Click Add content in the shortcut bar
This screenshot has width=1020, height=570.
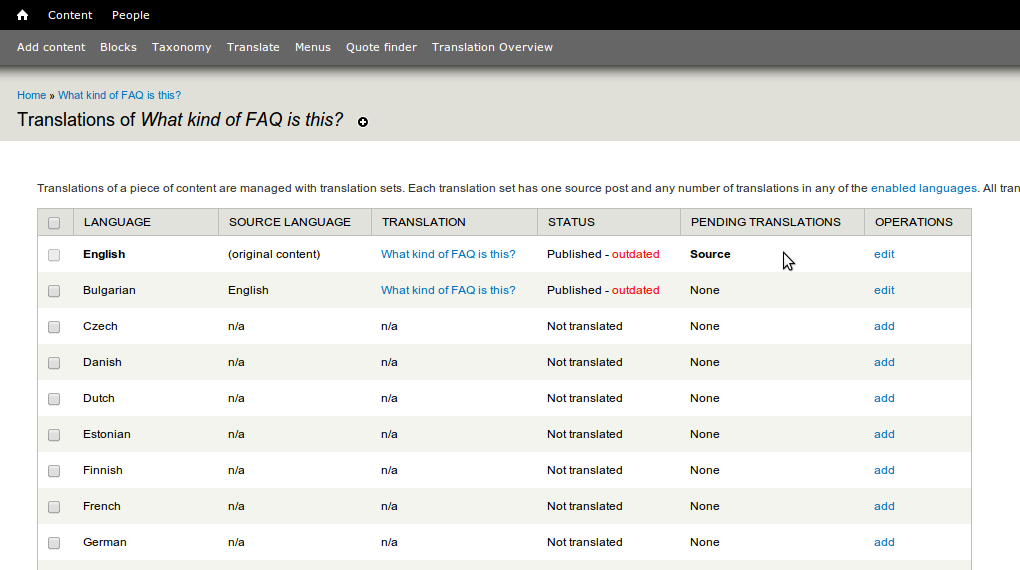(x=51, y=47)
